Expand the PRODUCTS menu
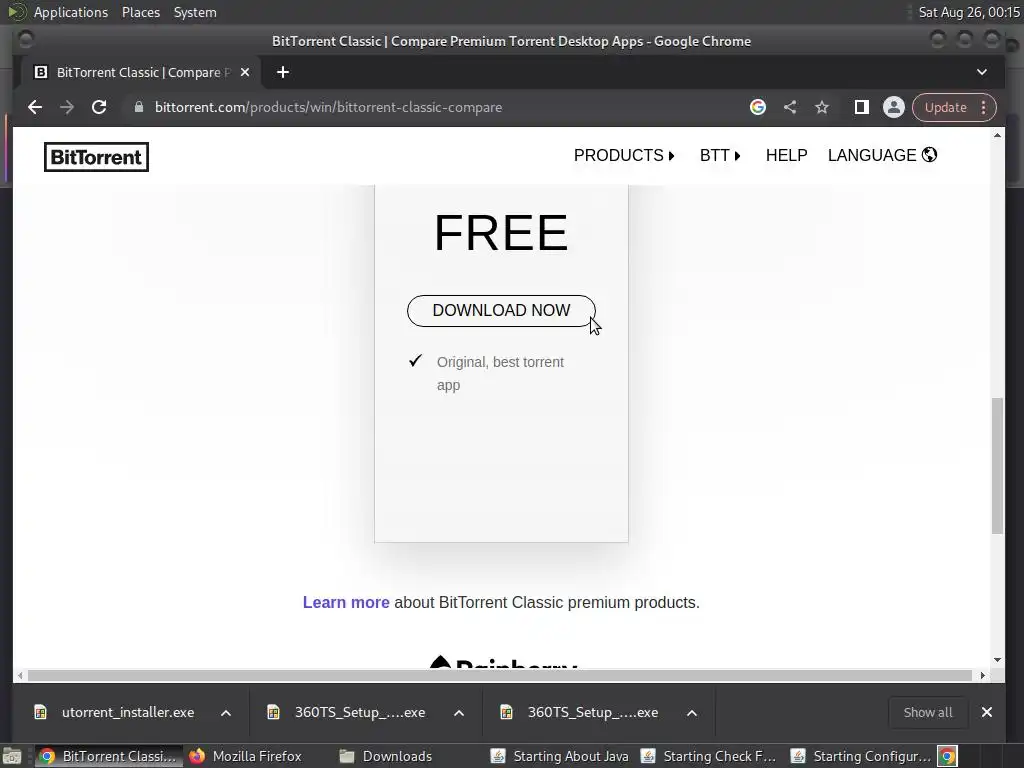Viewport: 1024px width, 768px height. (624, 155)
